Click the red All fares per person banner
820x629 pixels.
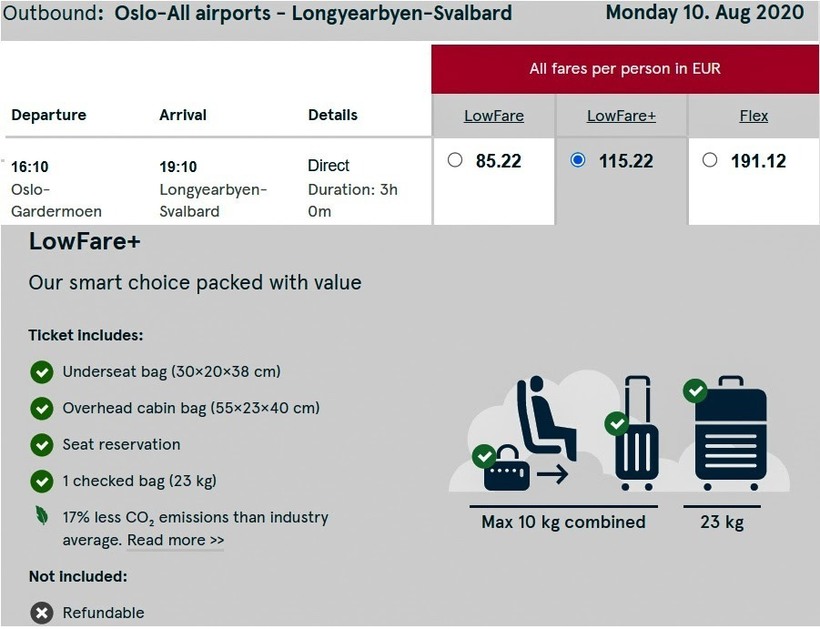tap(625, 69)
